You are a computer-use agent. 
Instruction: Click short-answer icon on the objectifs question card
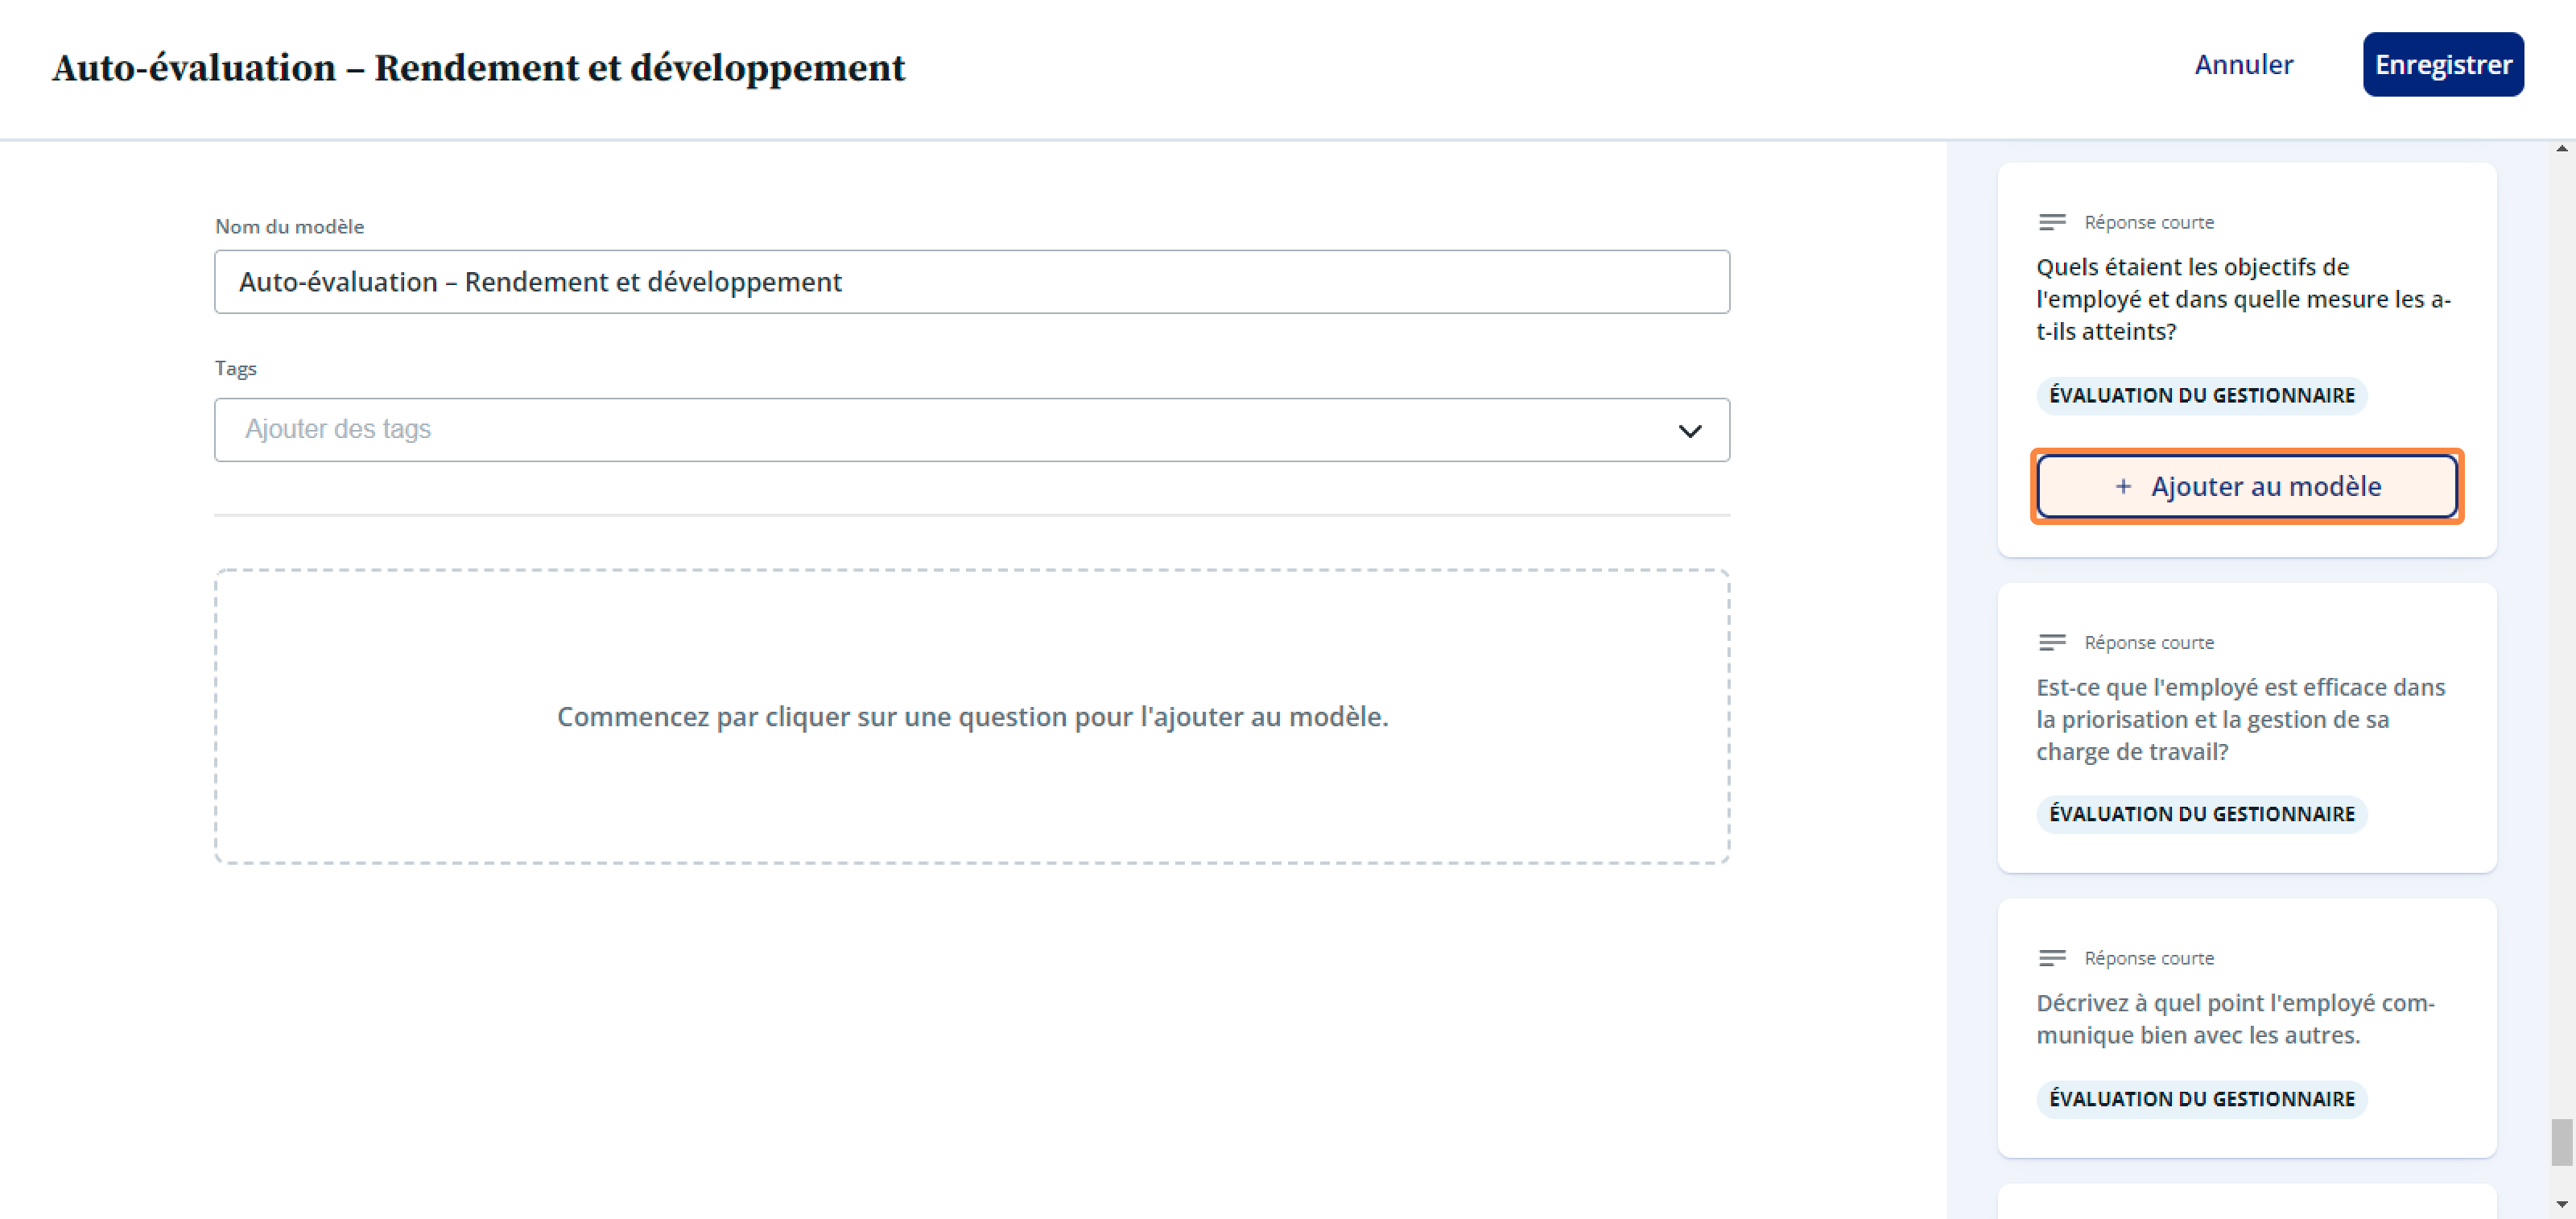[2051, 222]
